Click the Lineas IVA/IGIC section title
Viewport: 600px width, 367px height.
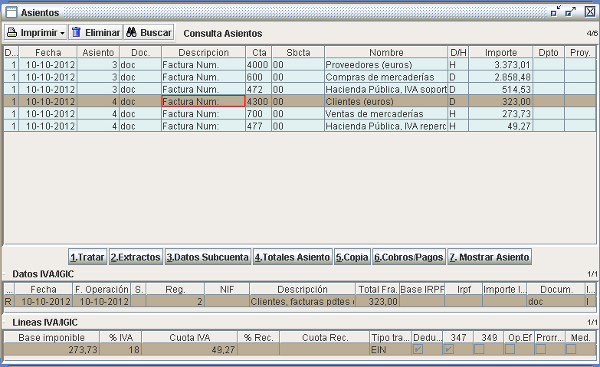[x=45, y=323]
